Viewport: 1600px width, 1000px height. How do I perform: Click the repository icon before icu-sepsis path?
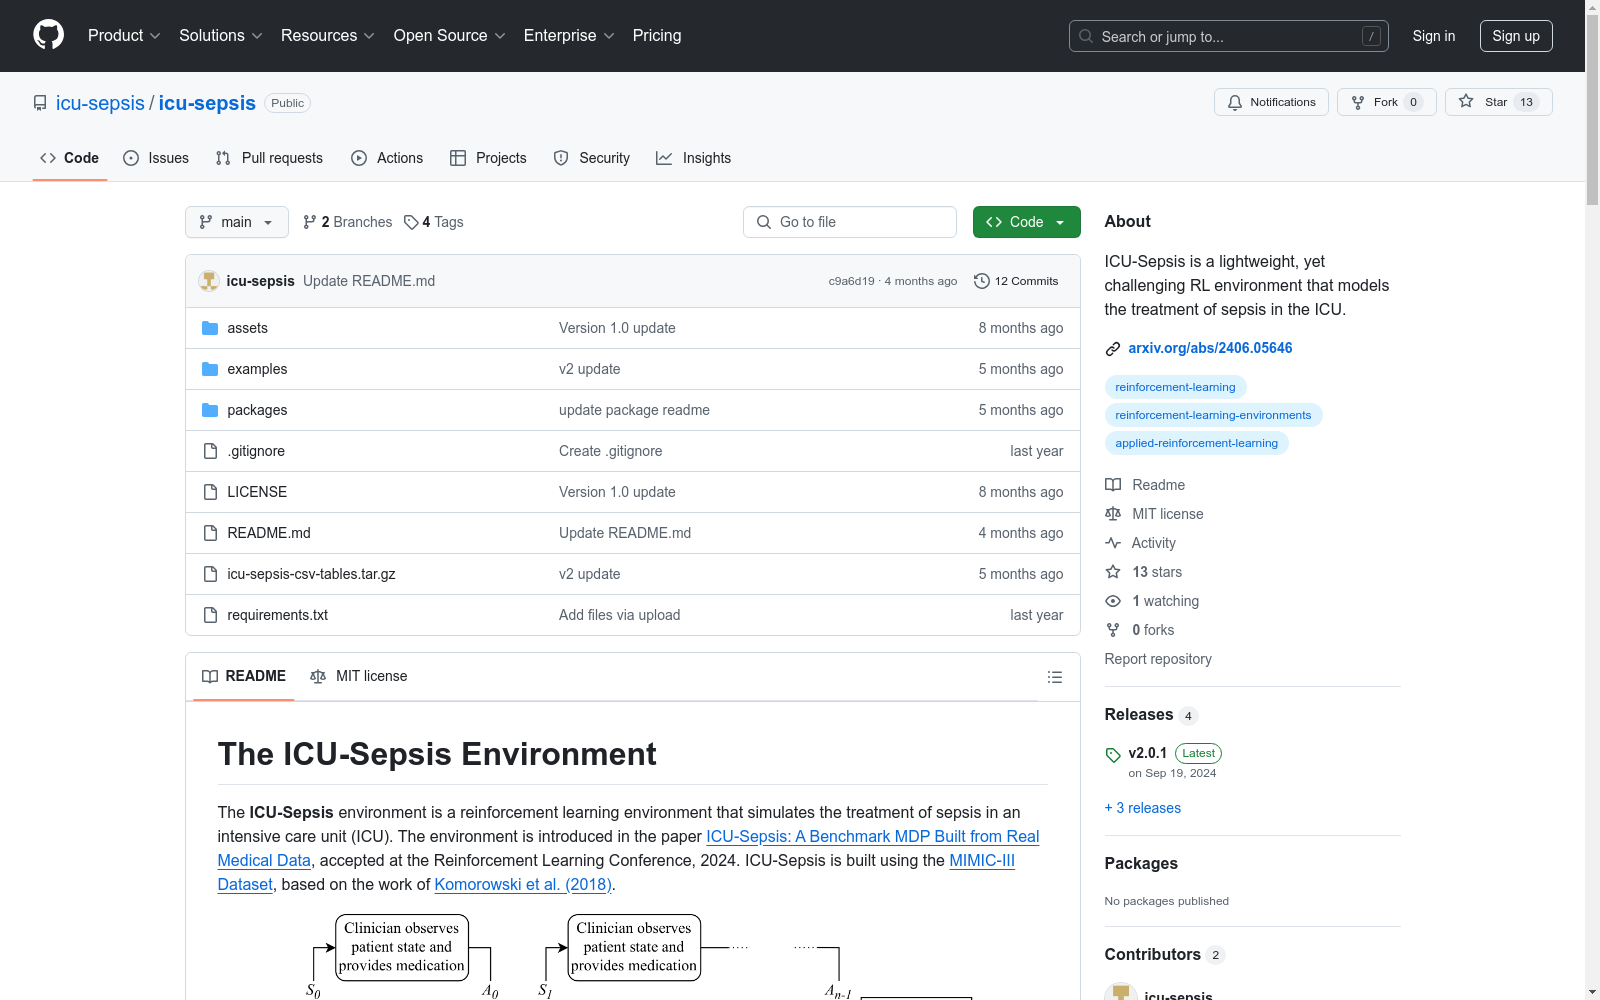[x=40, y=103]
